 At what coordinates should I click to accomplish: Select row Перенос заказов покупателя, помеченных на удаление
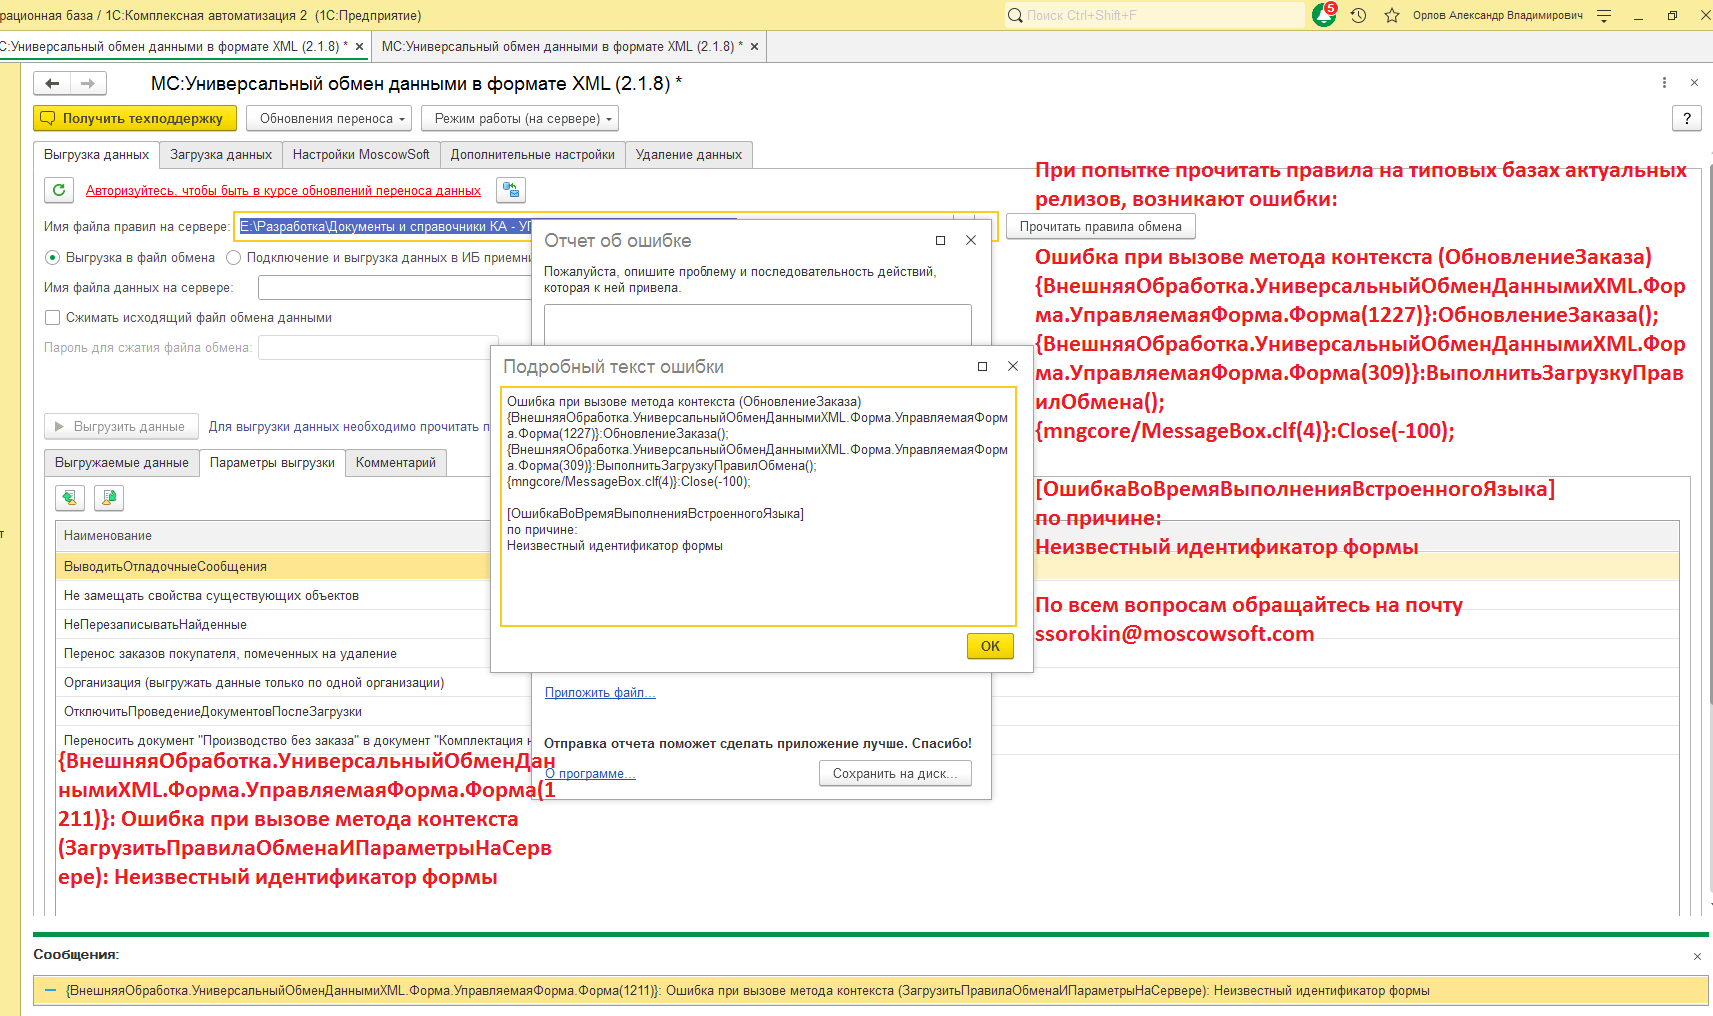click(273, 654)
